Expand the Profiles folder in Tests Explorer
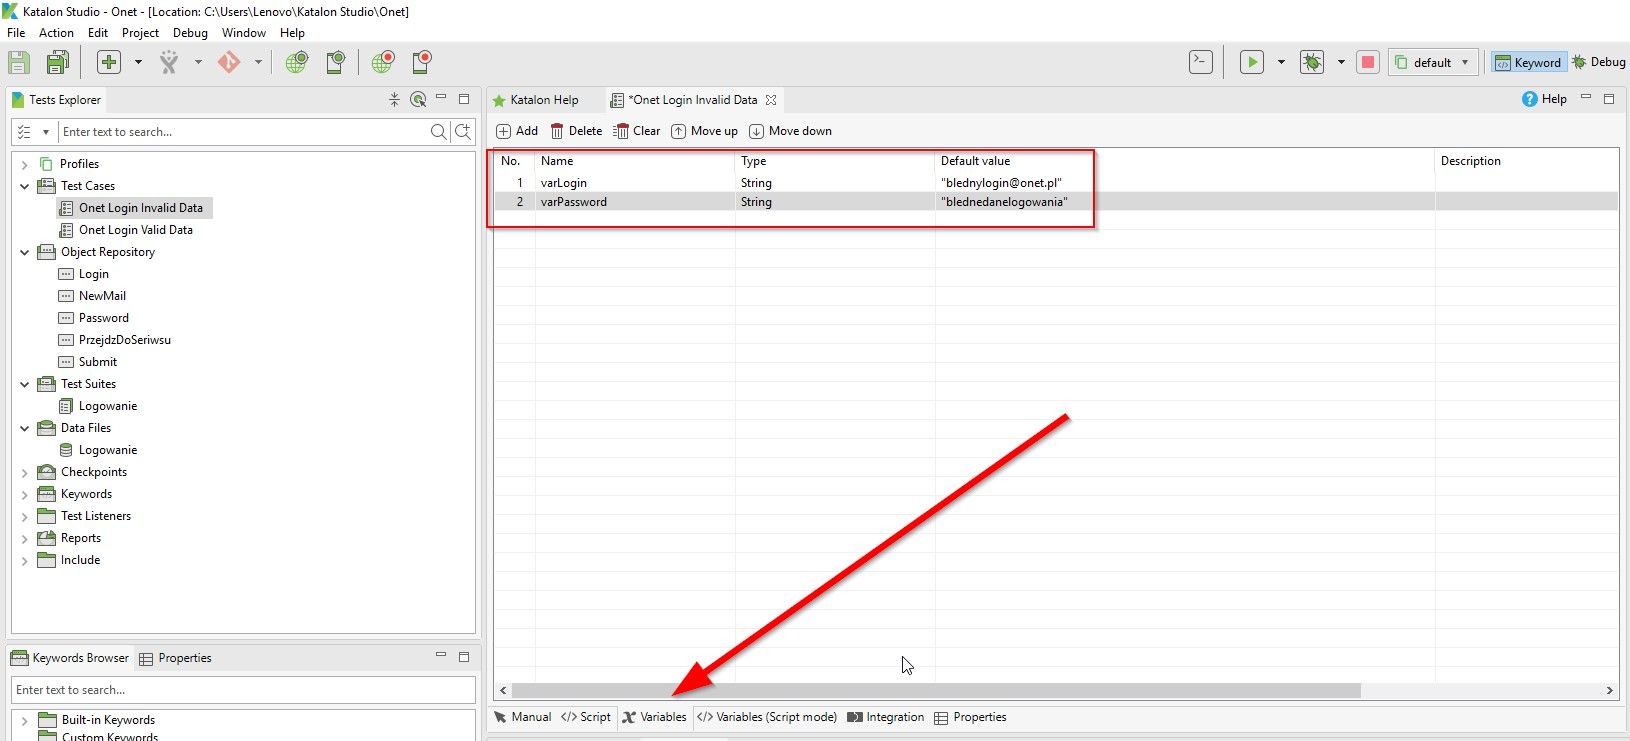The width and height of the screenshot is (1630, 741). [25, 164]
